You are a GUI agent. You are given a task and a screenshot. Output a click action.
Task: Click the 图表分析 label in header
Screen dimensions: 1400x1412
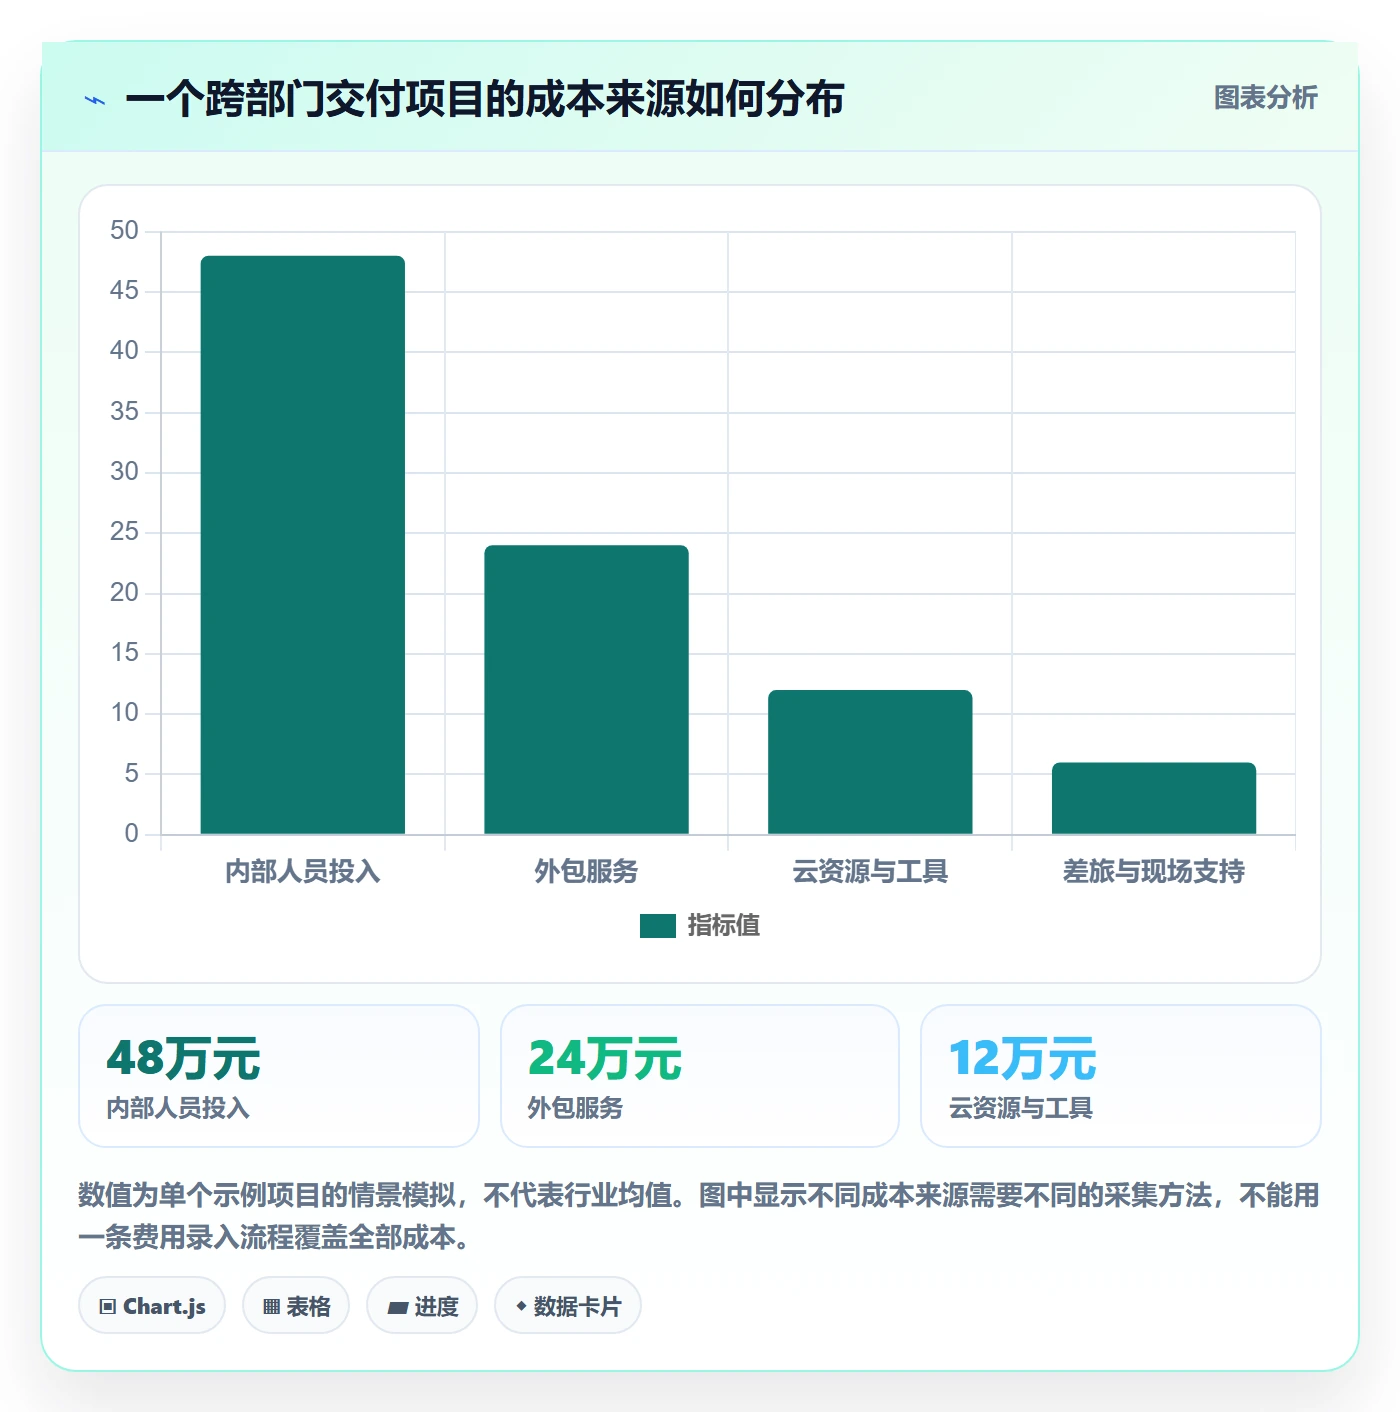pyautogui.click(x=1265, y=98)
